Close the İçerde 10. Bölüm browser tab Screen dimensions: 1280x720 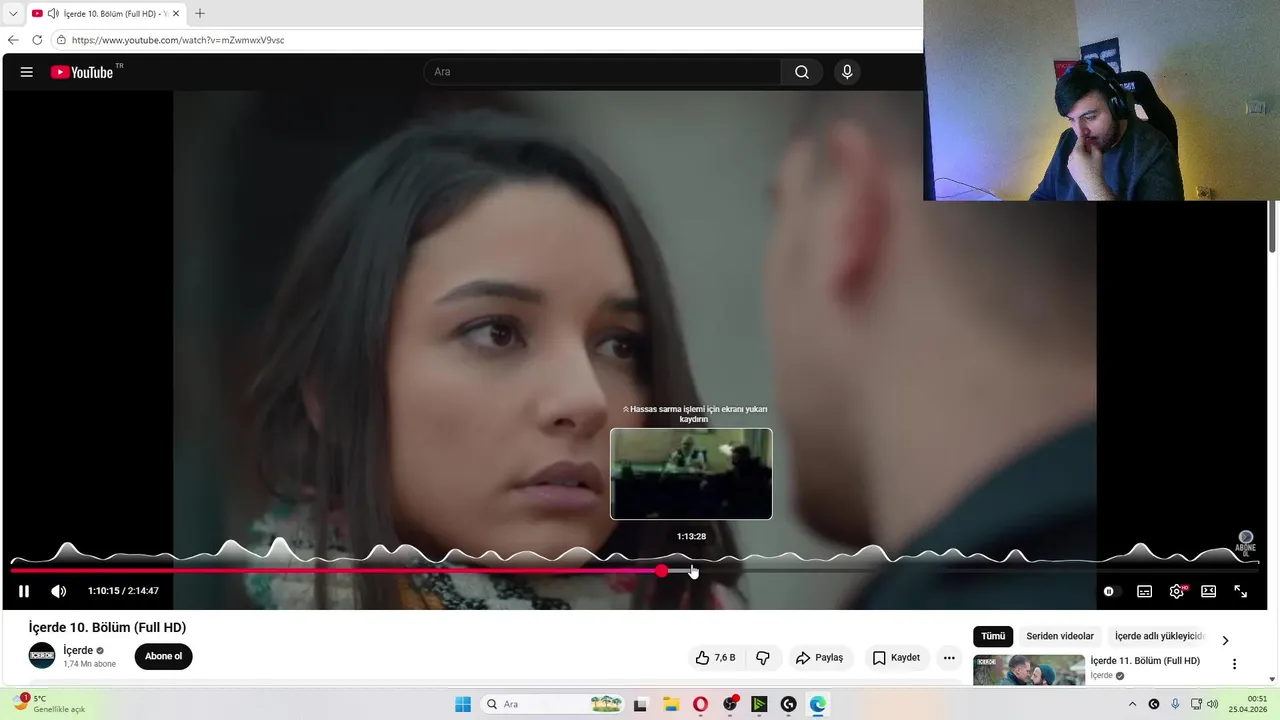[176, 13]
